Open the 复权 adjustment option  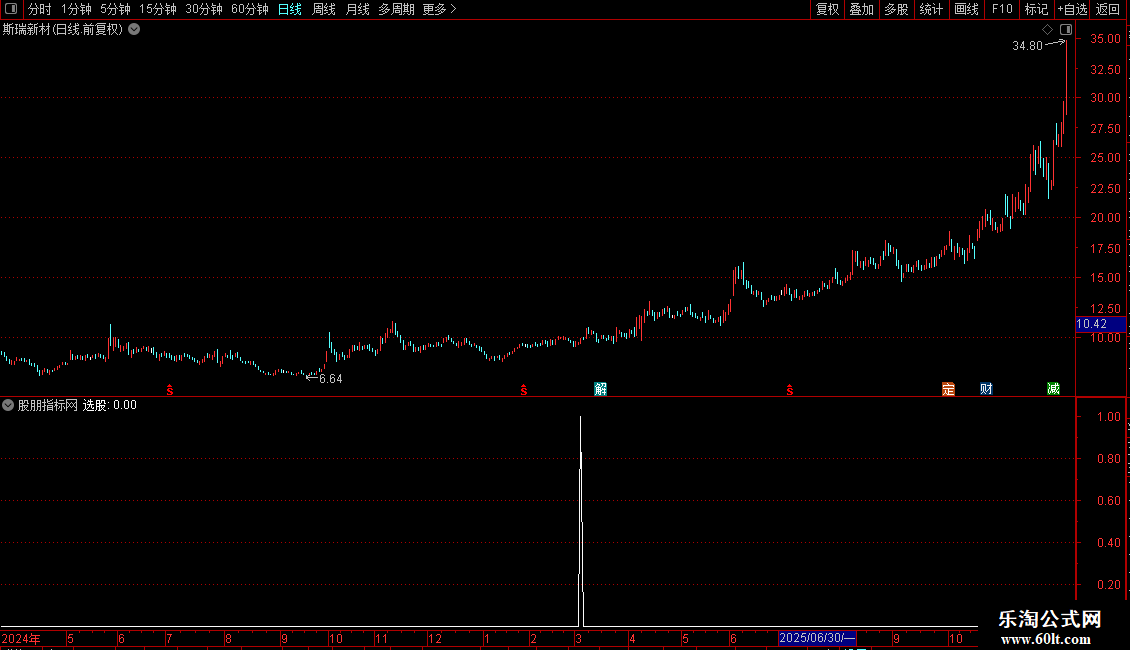pyautogui.click(x=827, y=9)
